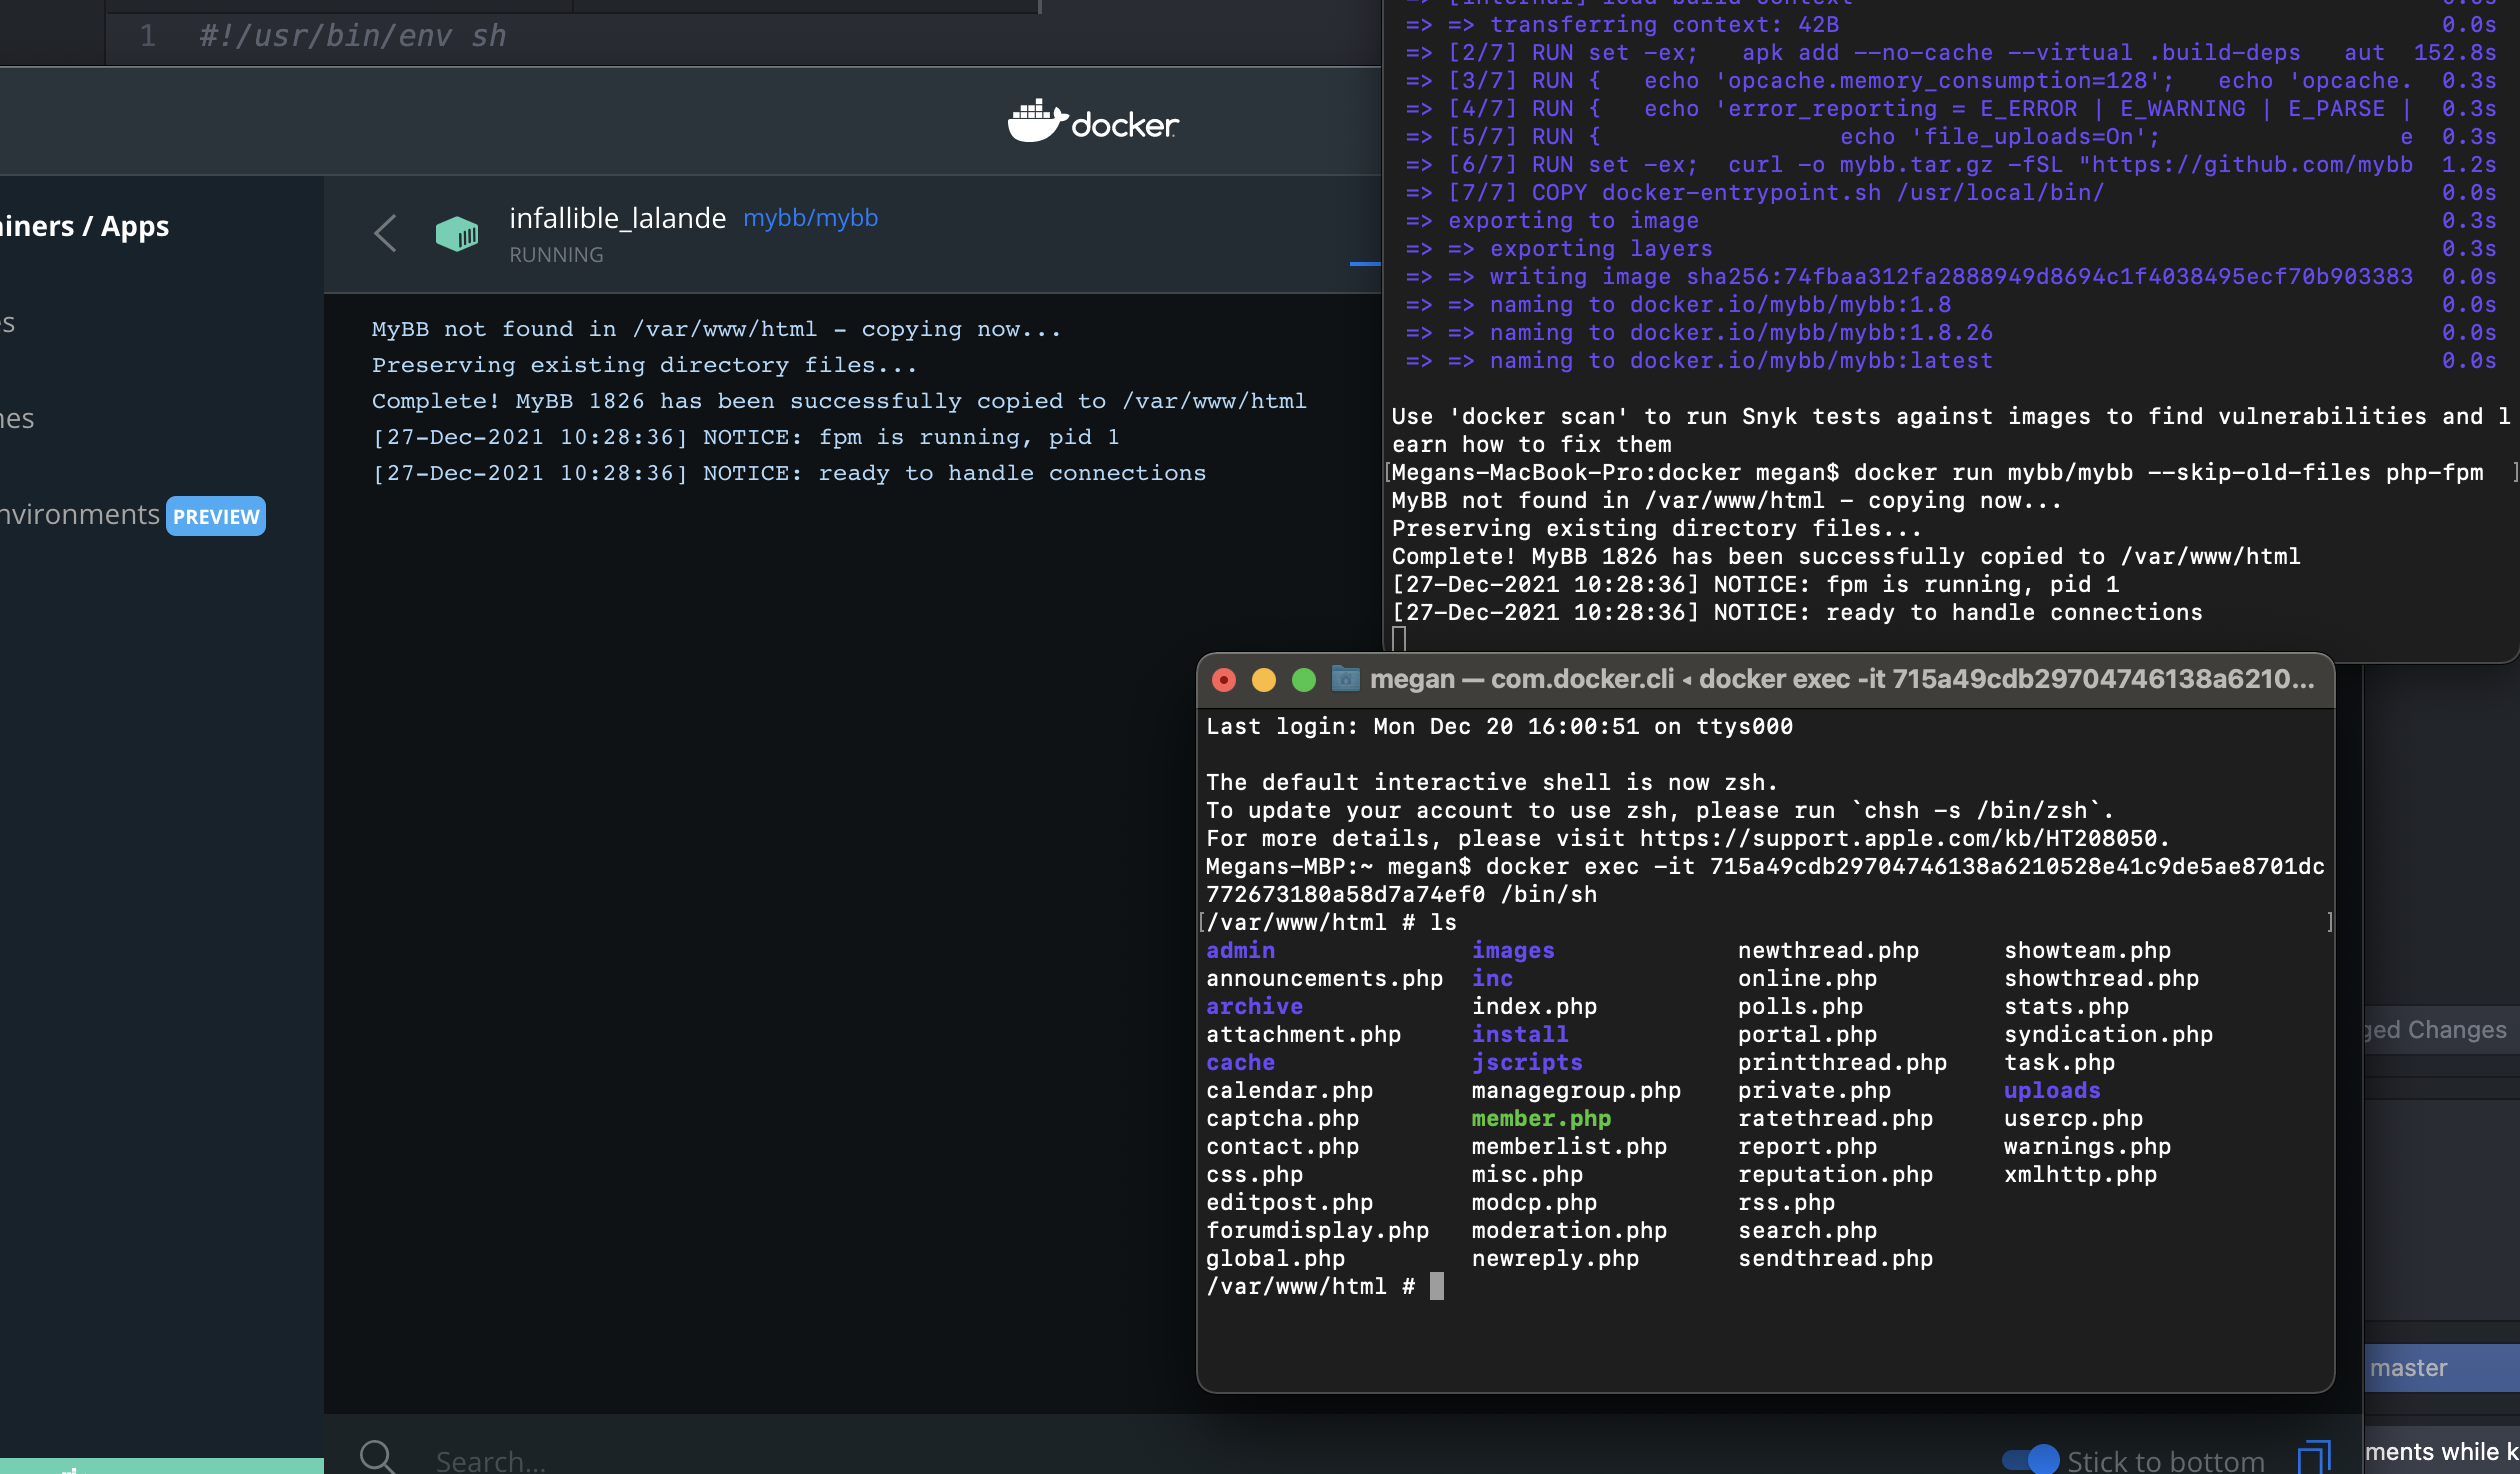Minimize the docker exec terminal window
The image size is (2520, 1474).
(x=1263, y=680)
